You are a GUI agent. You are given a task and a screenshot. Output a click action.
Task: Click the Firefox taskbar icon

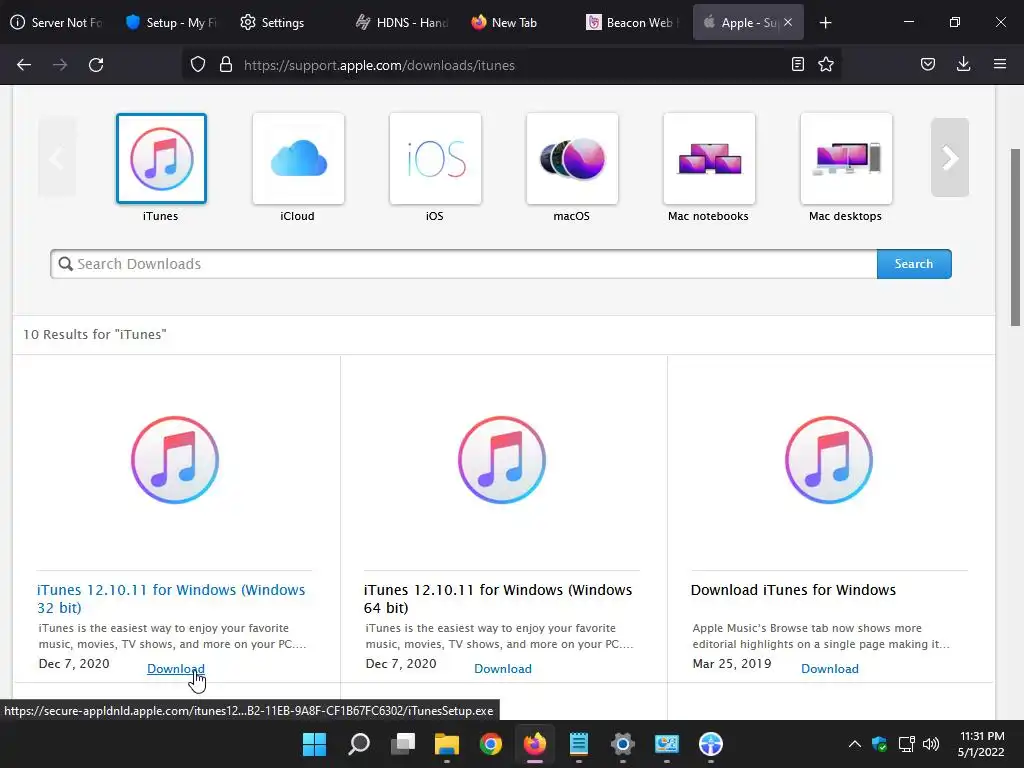[x=535, y=744]
